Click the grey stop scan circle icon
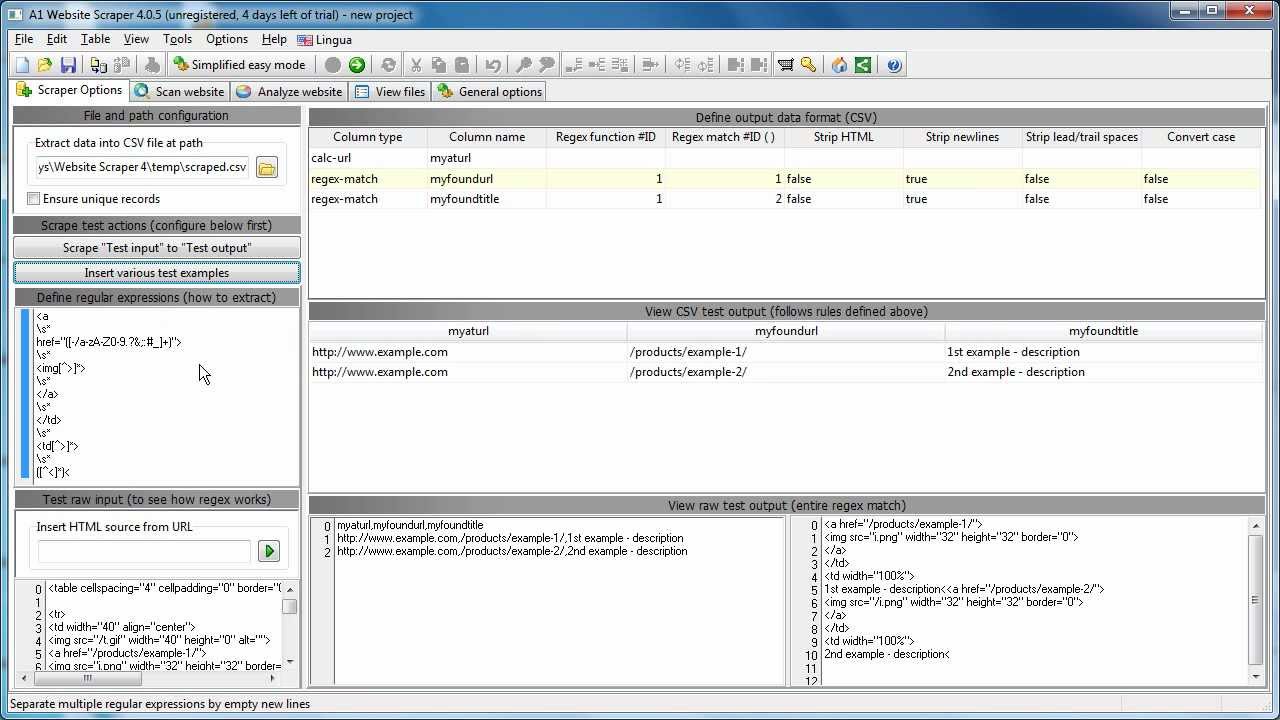The width and height of the screenshot is (1280, 720). tap(333, 65)
